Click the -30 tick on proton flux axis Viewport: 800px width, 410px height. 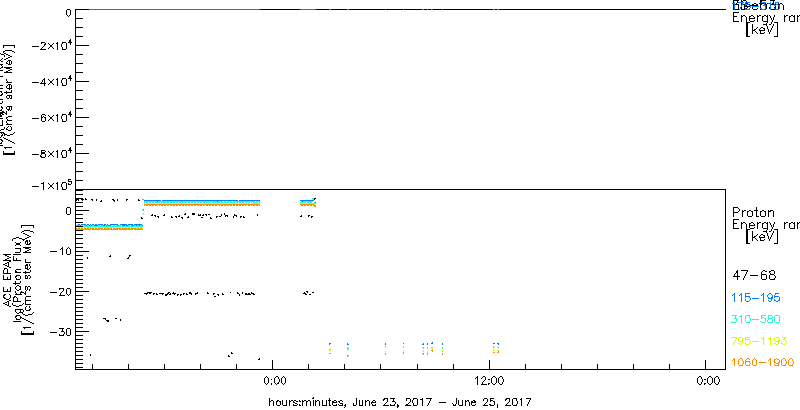61,331
